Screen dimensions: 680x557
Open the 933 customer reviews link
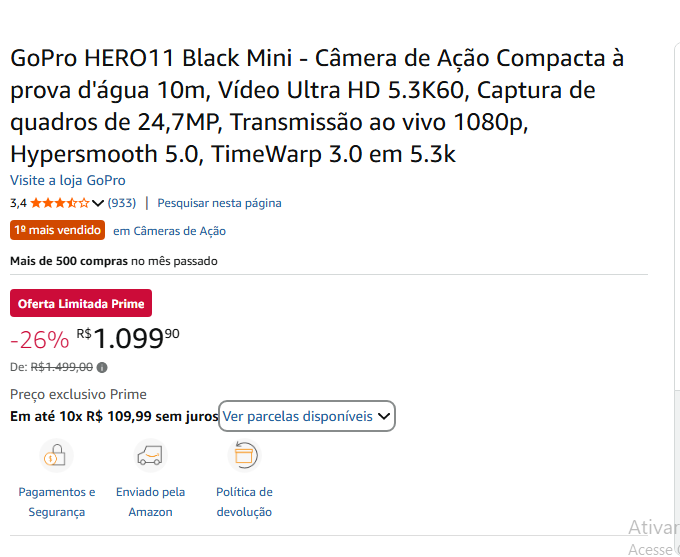click(x=122, y=203)
